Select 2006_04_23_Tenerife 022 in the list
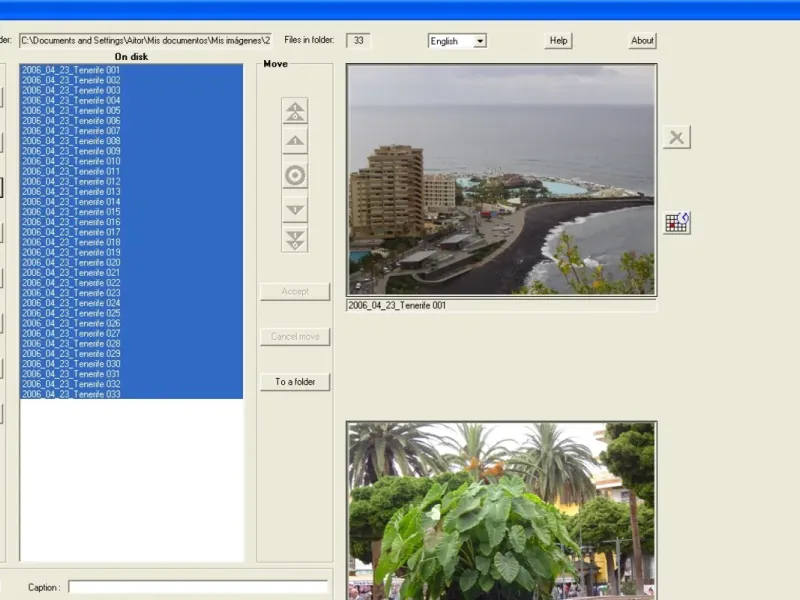800x600 pixels. point(131,283)
